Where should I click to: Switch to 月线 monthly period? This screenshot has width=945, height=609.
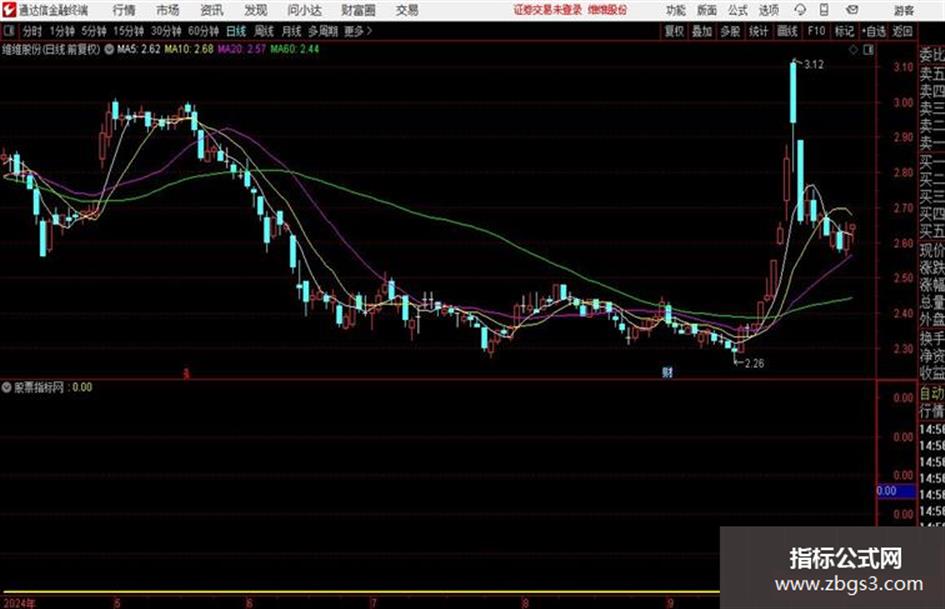click(x=292, y=31)
